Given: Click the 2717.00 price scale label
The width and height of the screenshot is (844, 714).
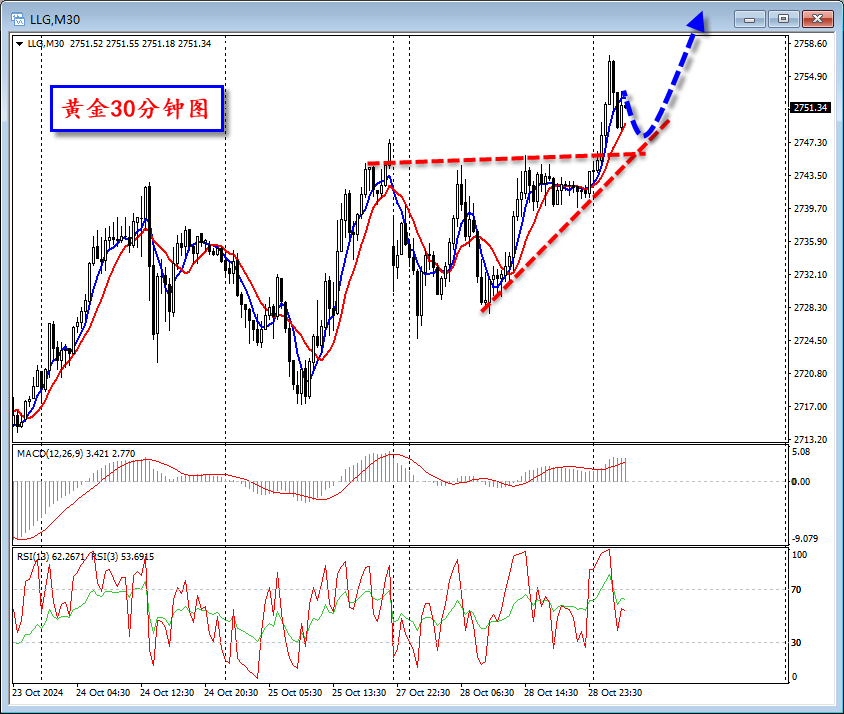Looking at the screenshot, I should pyautogui.click(x=810, y=407).
